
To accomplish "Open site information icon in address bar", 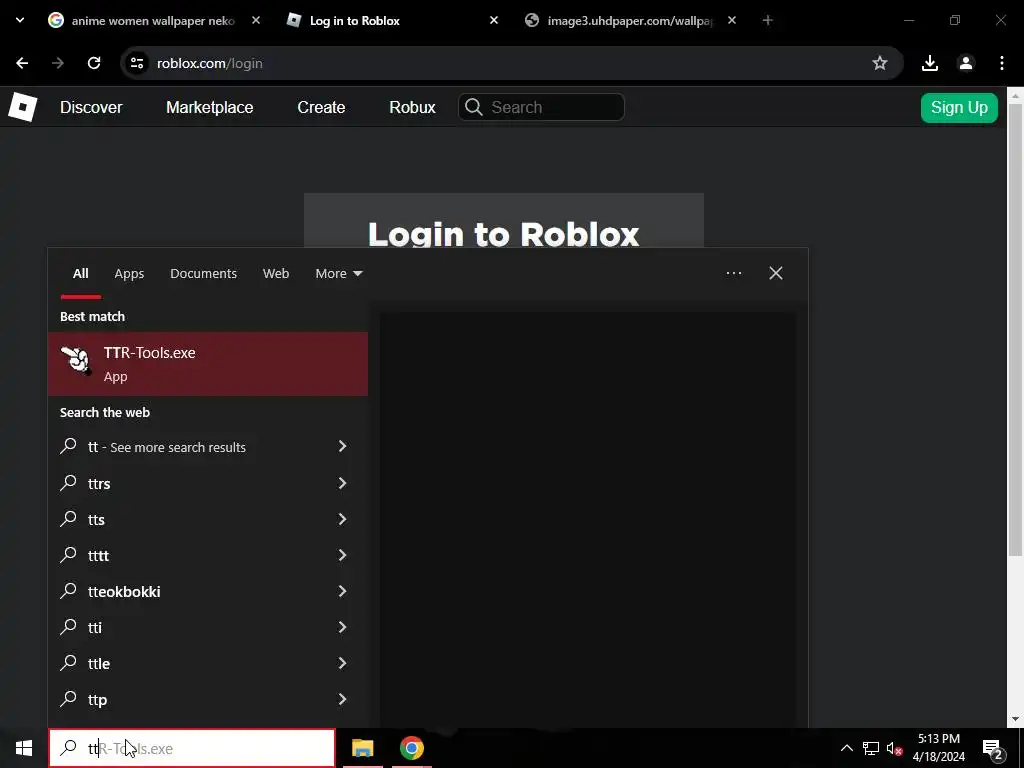I will coord(137,63).
